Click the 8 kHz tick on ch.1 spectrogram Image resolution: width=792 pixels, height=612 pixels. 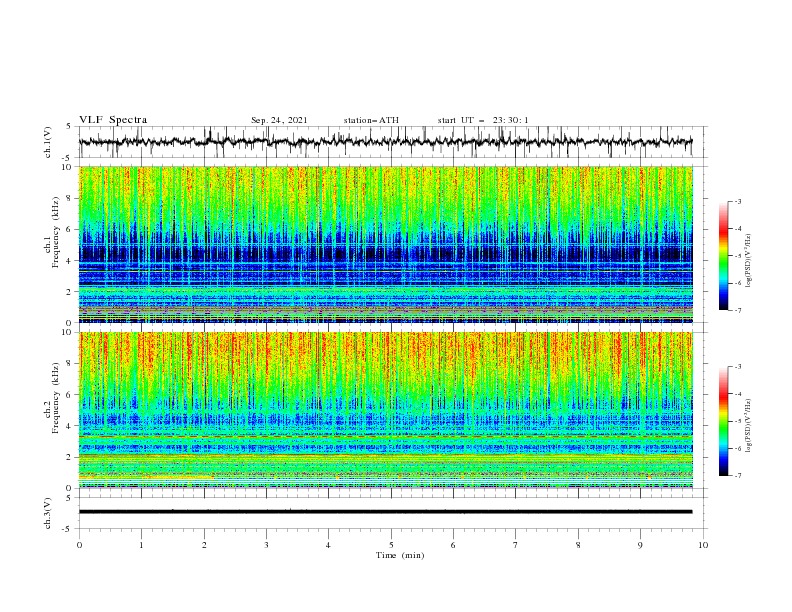pyautogui.click(x=70, y=198)
